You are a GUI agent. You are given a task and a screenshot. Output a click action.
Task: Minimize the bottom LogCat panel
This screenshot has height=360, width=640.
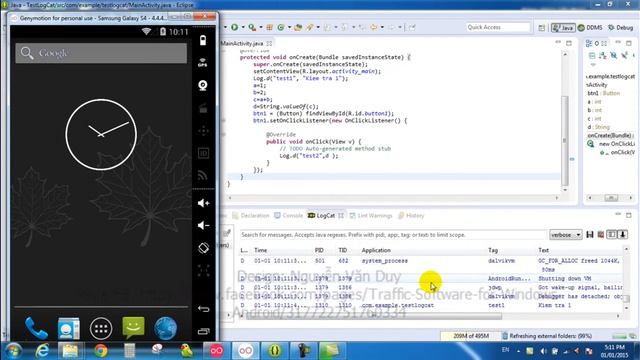[x=618, y=215]
